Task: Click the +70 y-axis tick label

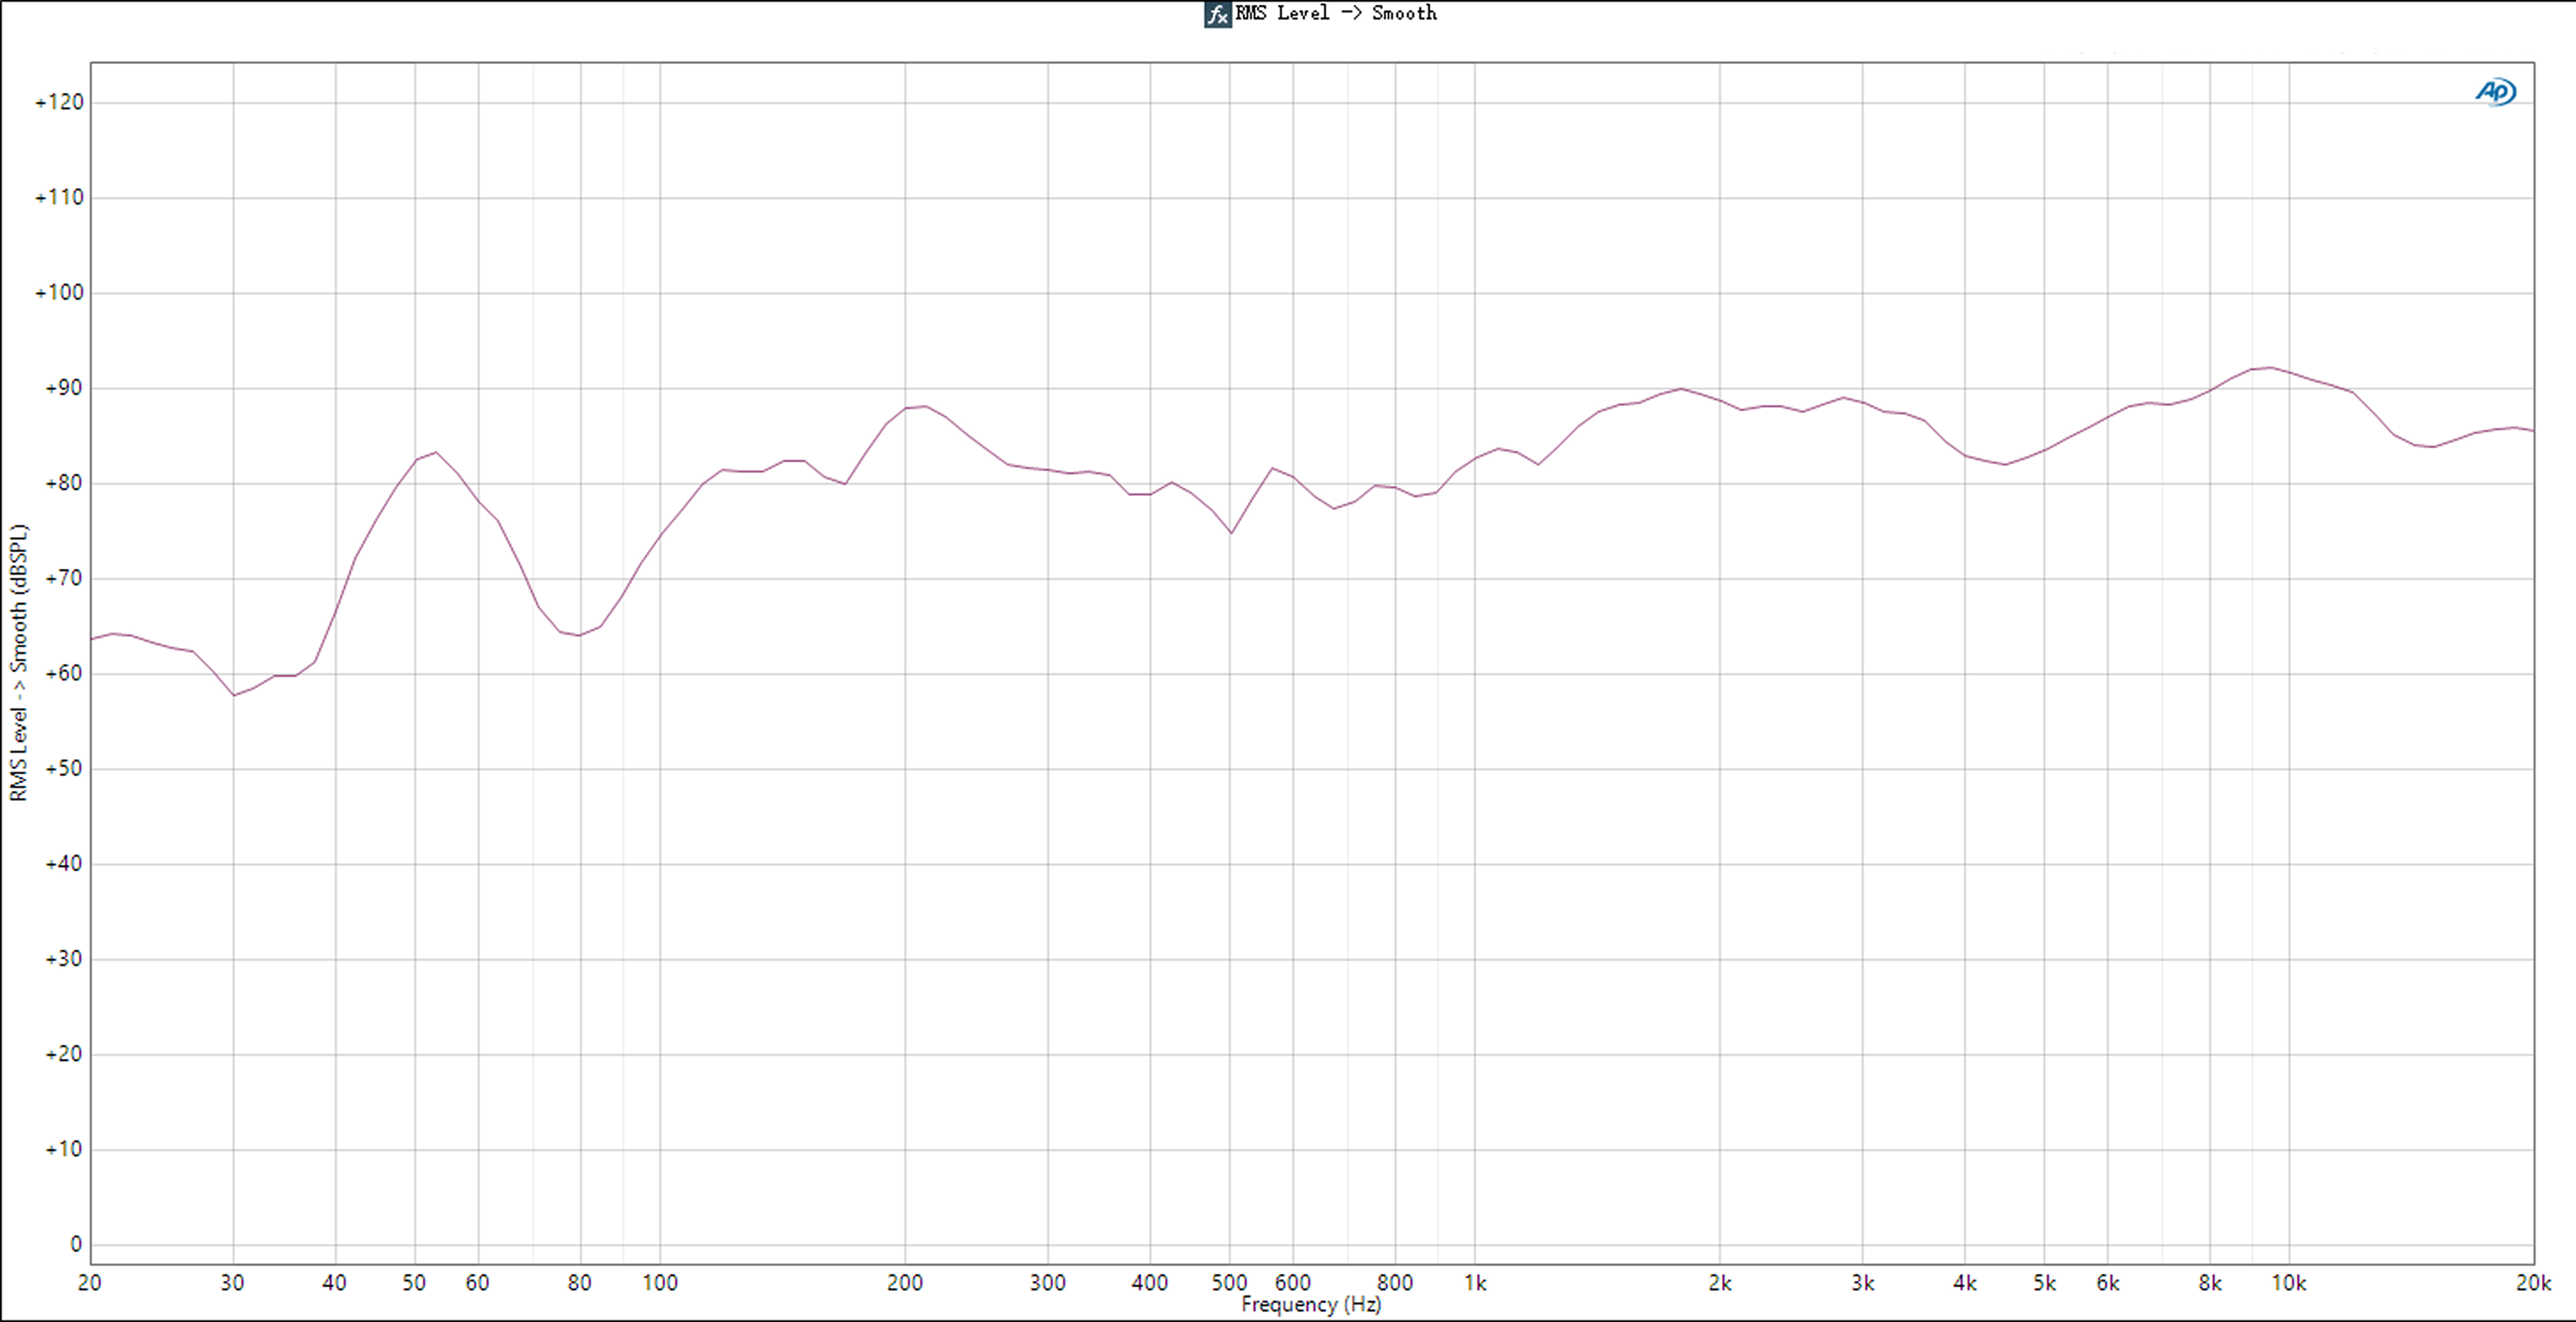Action: [63, 578]
